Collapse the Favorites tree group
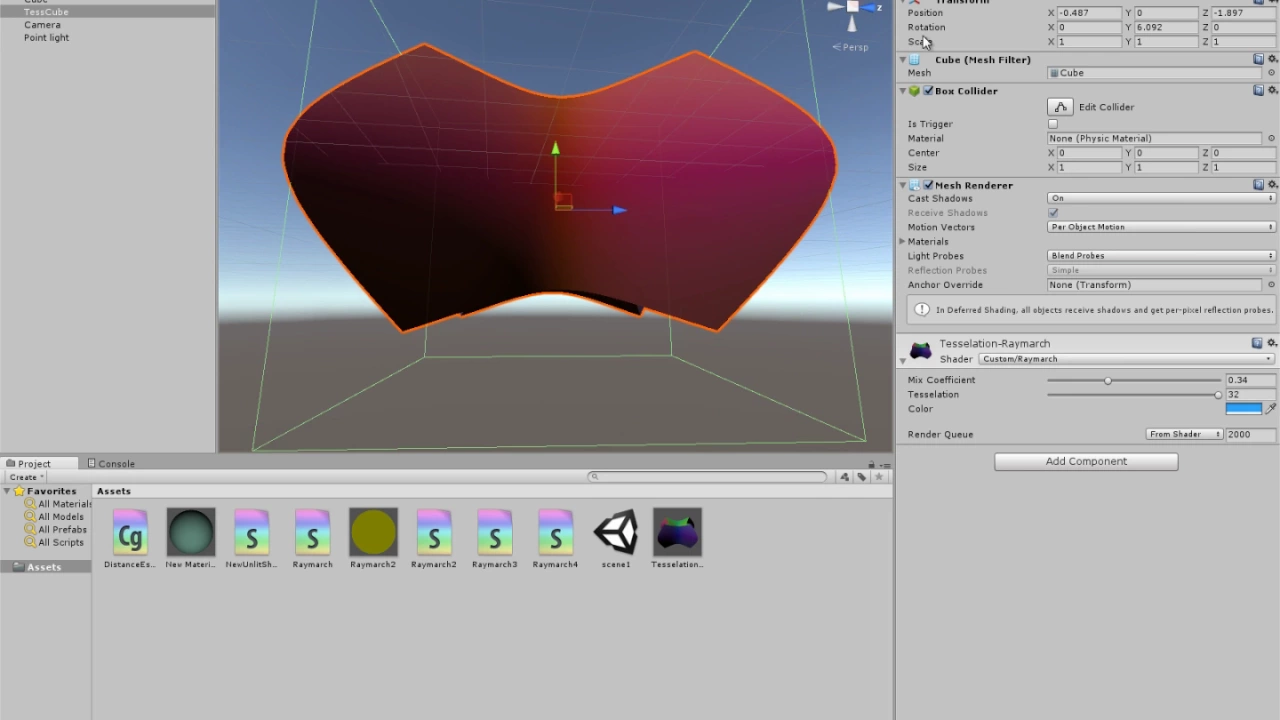This screenshot has width=1280, height=720. click(x=6, y=491)
